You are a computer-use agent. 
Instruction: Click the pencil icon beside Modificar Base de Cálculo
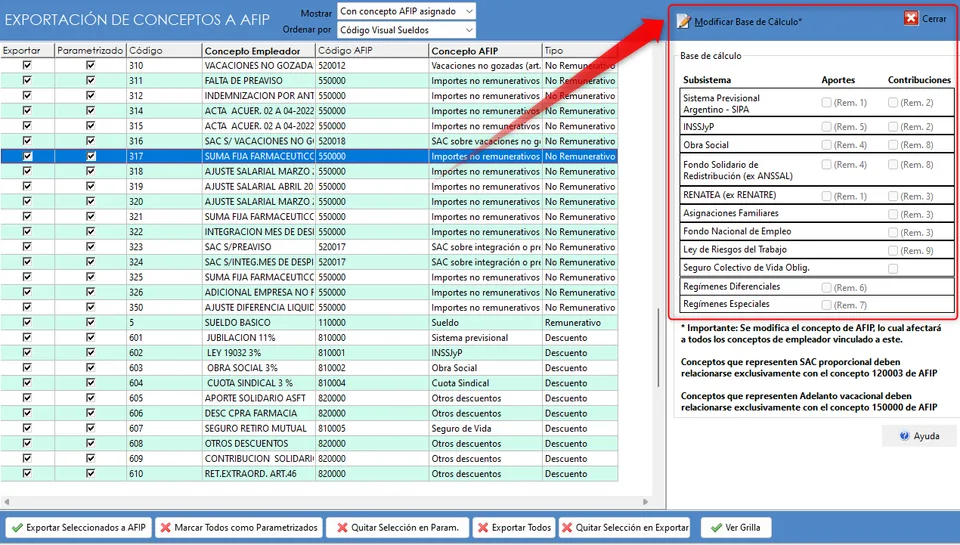(x=684, y=21)
